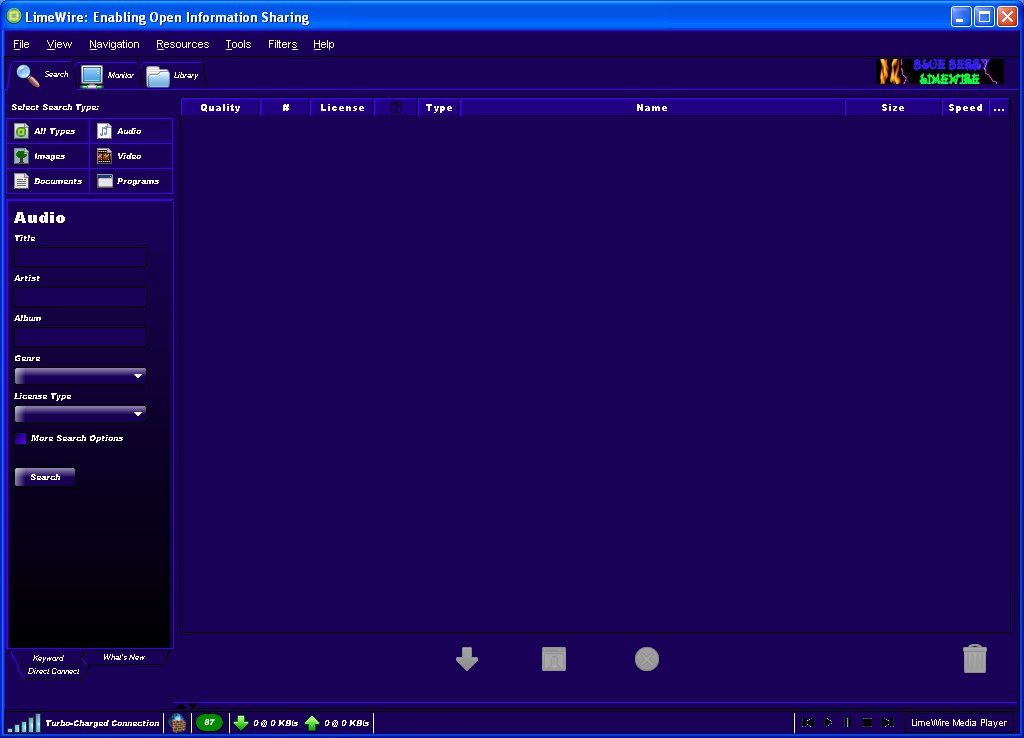Click the stop search X icon

point(647,659)
